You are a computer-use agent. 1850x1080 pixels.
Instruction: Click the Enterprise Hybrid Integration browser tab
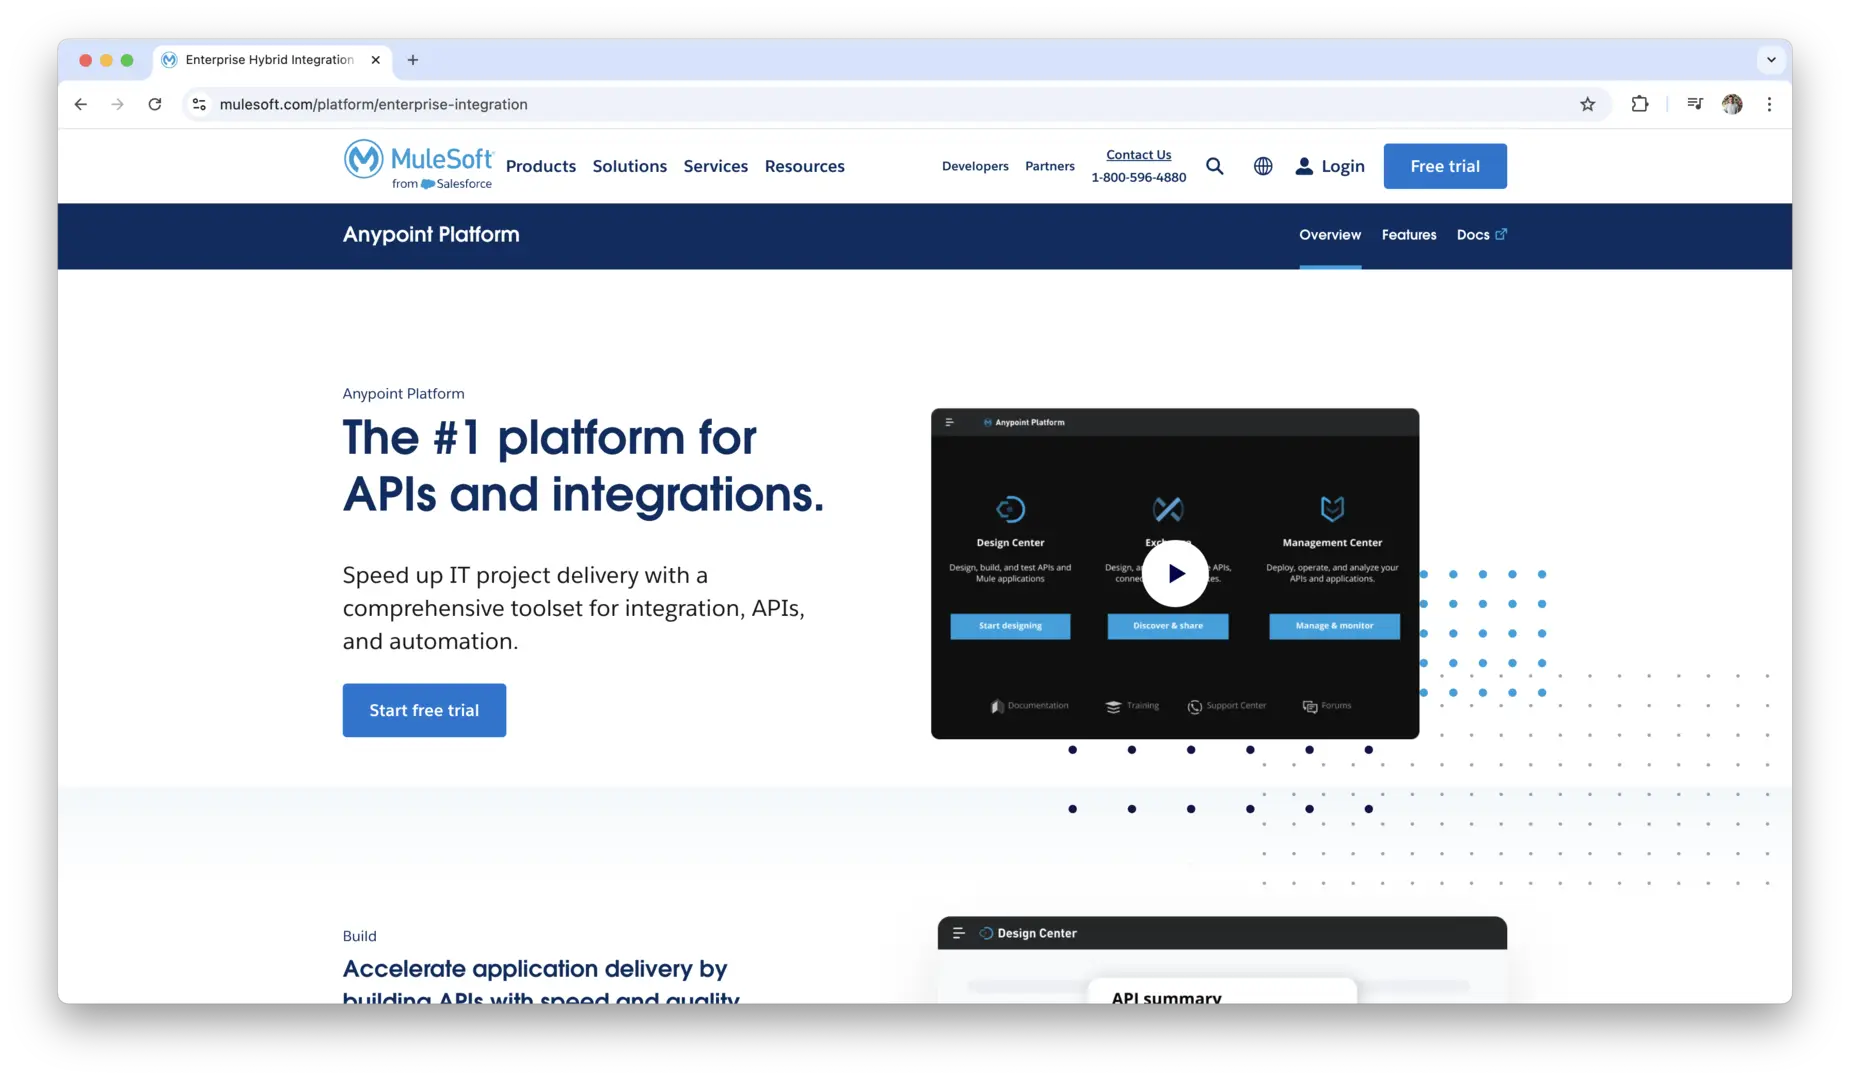pos(272,60)
